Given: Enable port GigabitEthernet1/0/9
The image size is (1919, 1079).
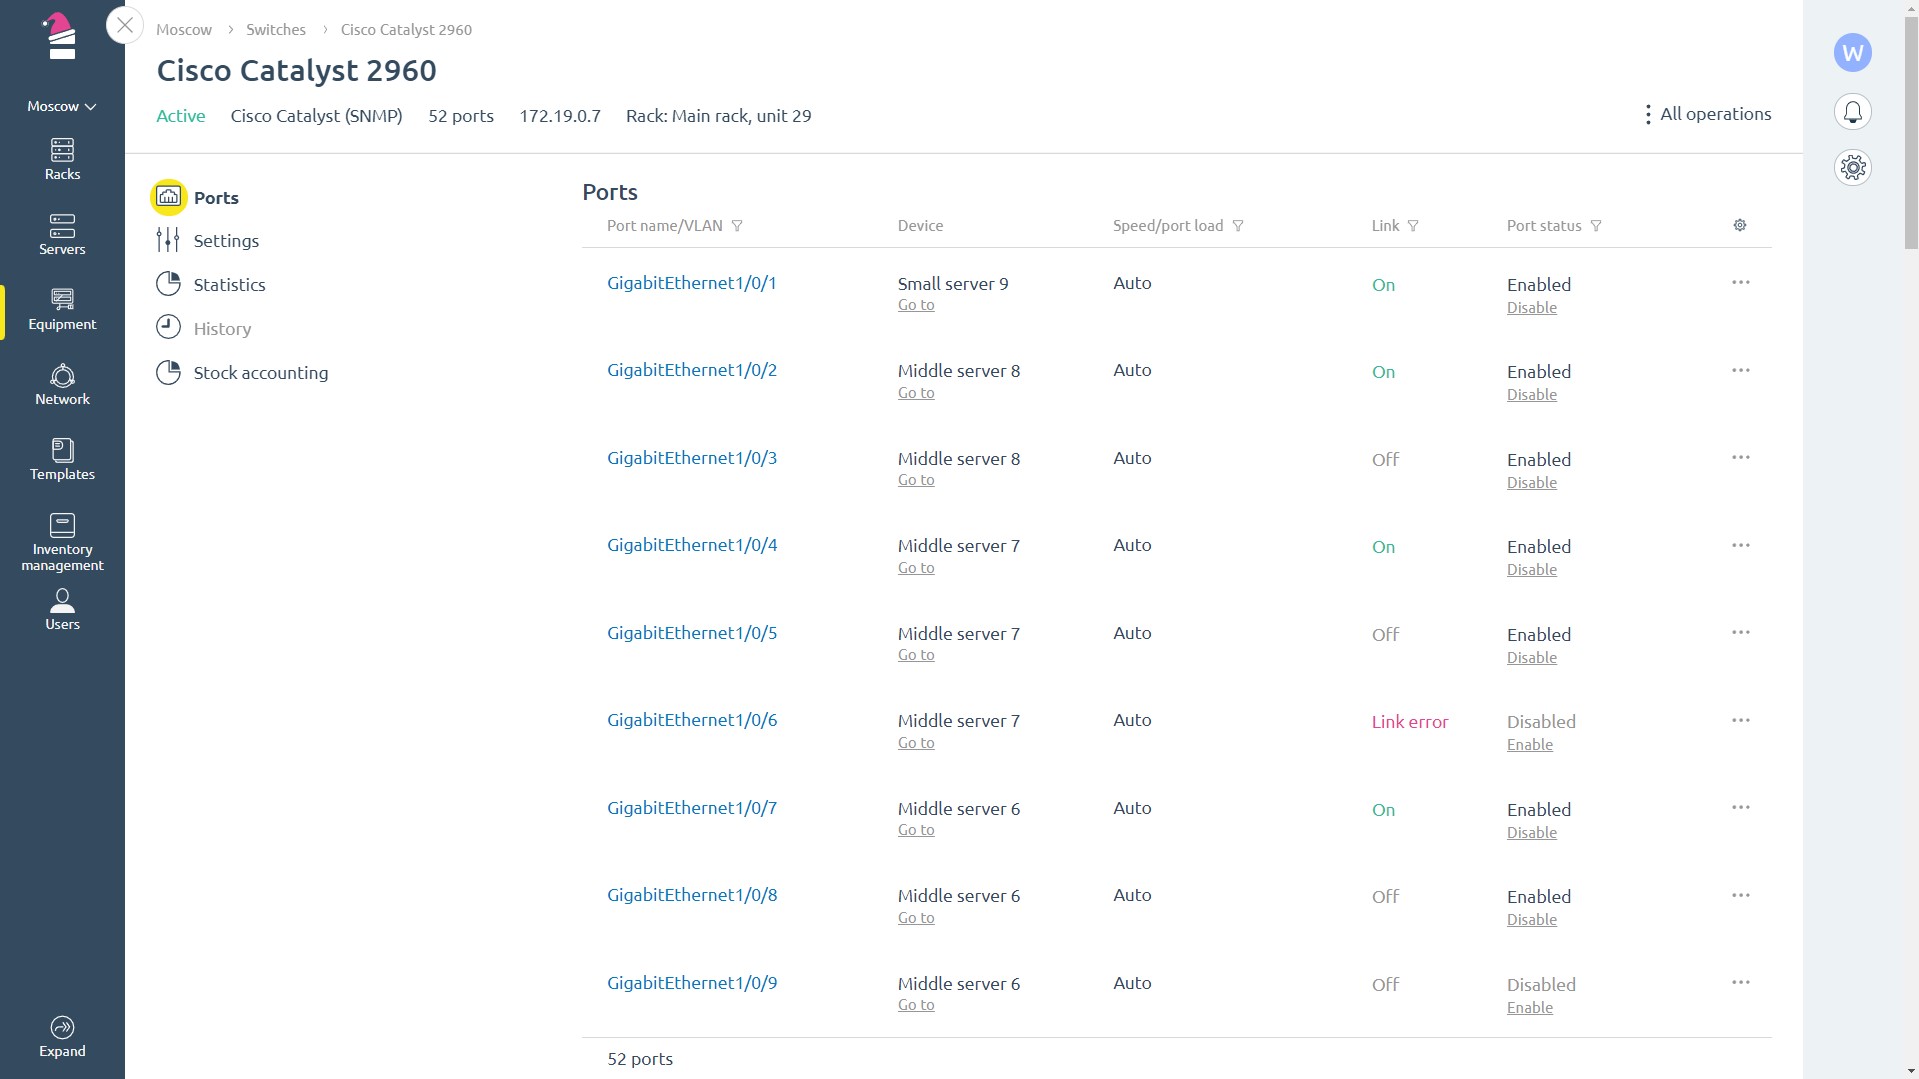Looking at the screenshot, I should coord(1529,1008).
